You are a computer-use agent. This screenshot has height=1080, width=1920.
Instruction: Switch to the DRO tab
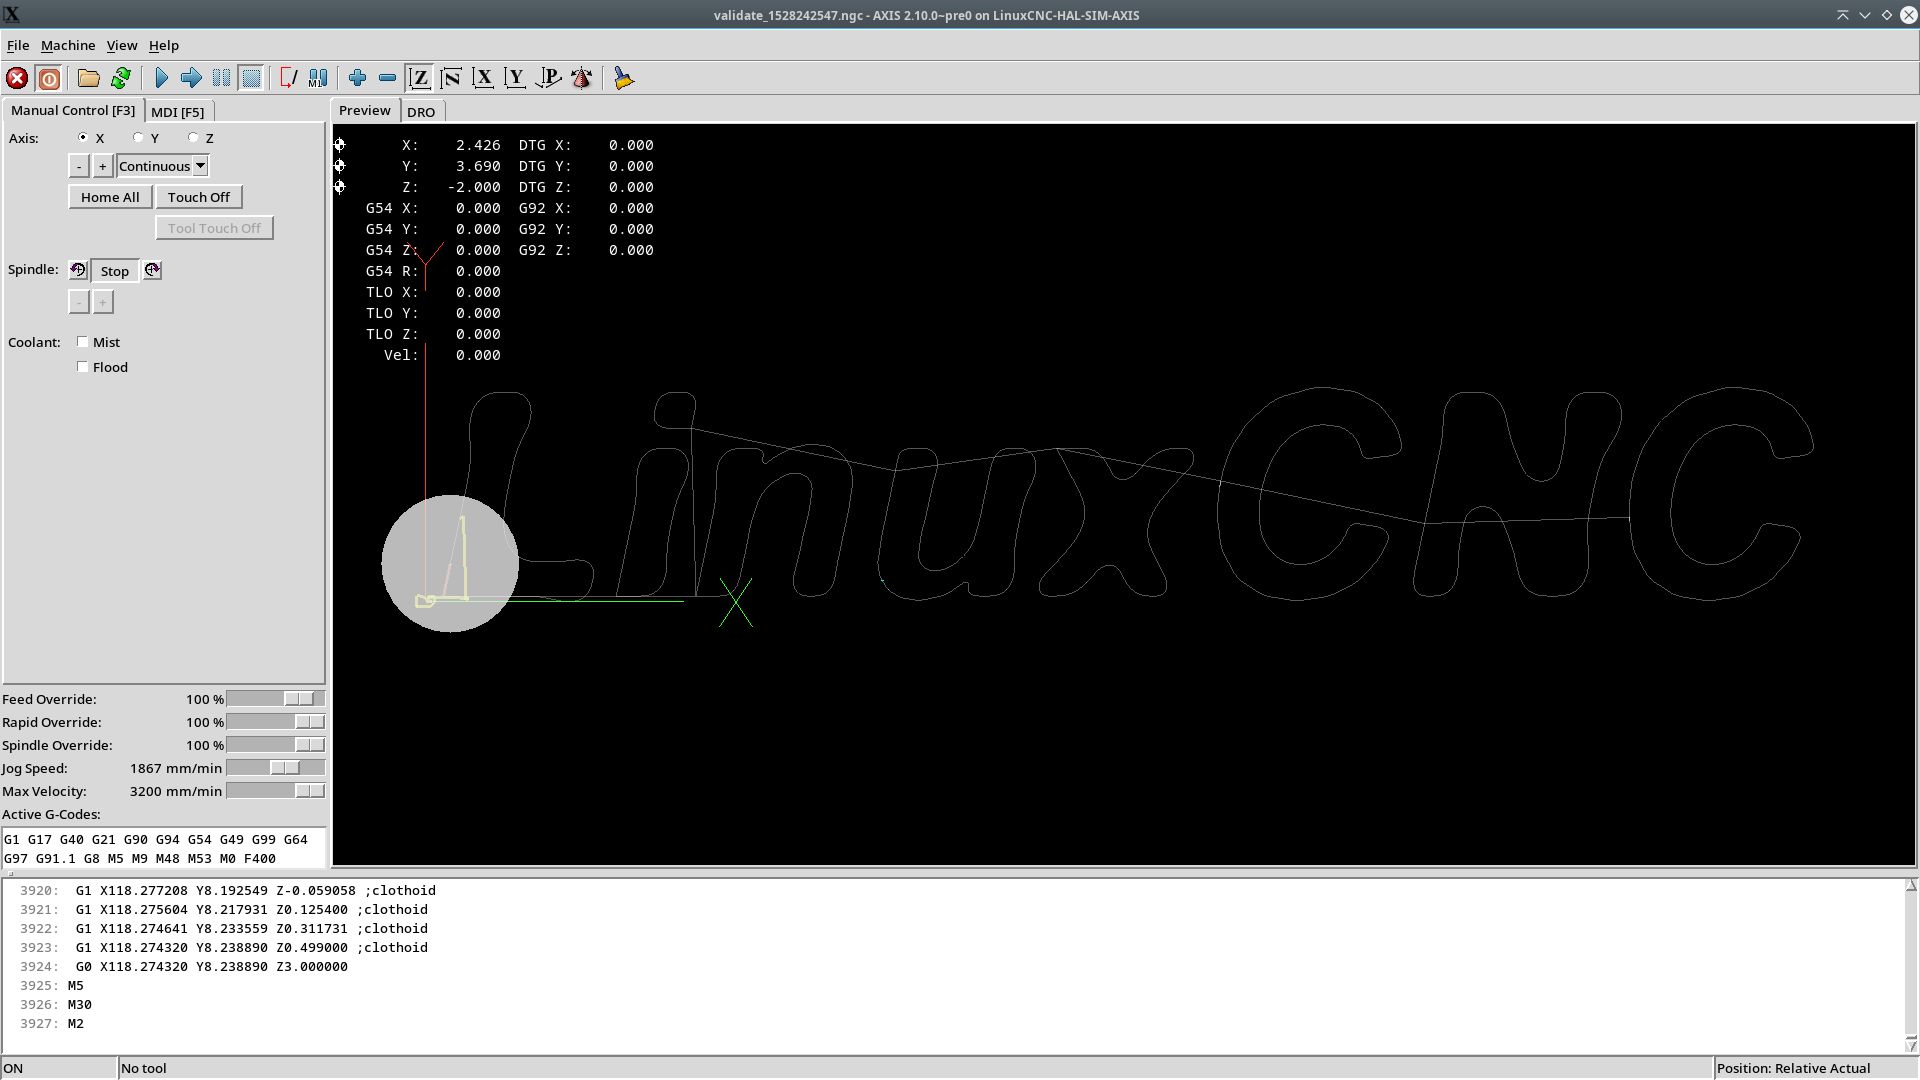tap(421, 112)
